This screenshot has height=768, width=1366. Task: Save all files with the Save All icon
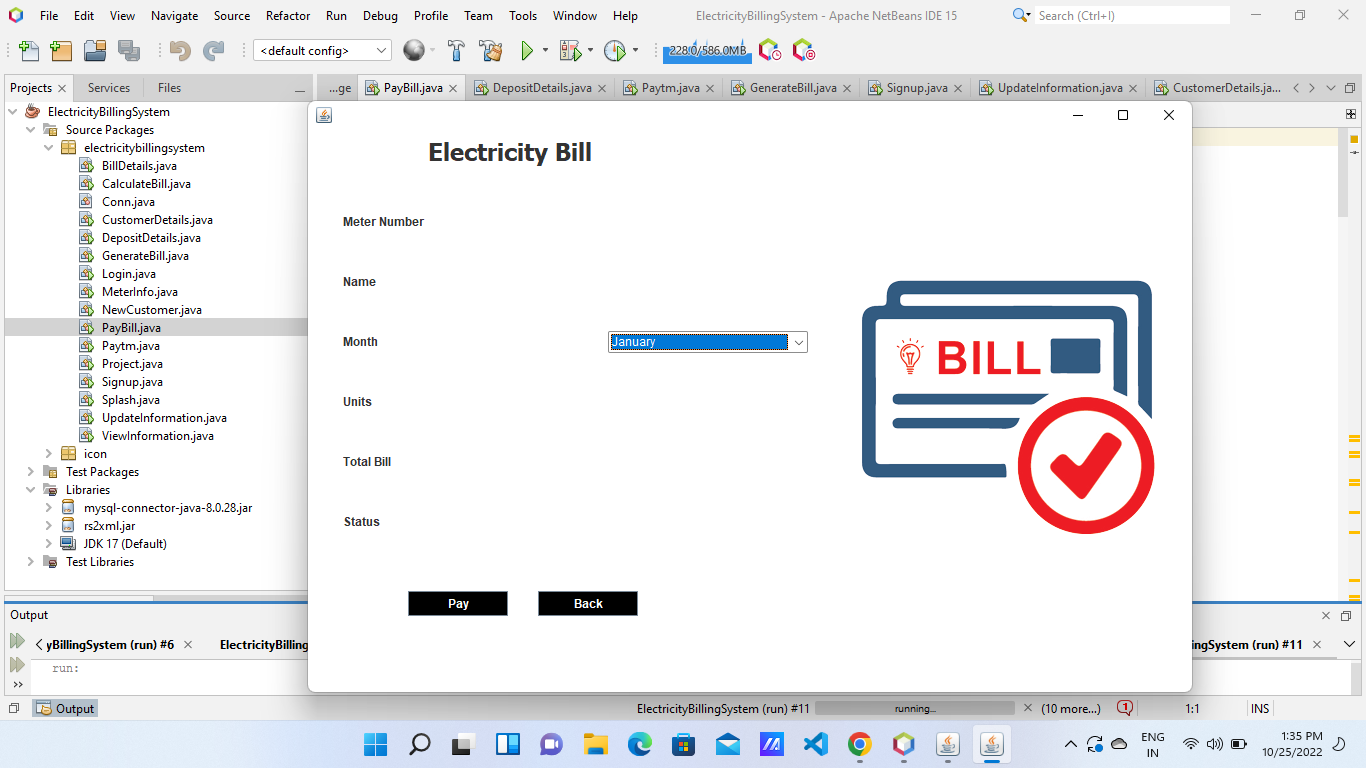point(127,50)
